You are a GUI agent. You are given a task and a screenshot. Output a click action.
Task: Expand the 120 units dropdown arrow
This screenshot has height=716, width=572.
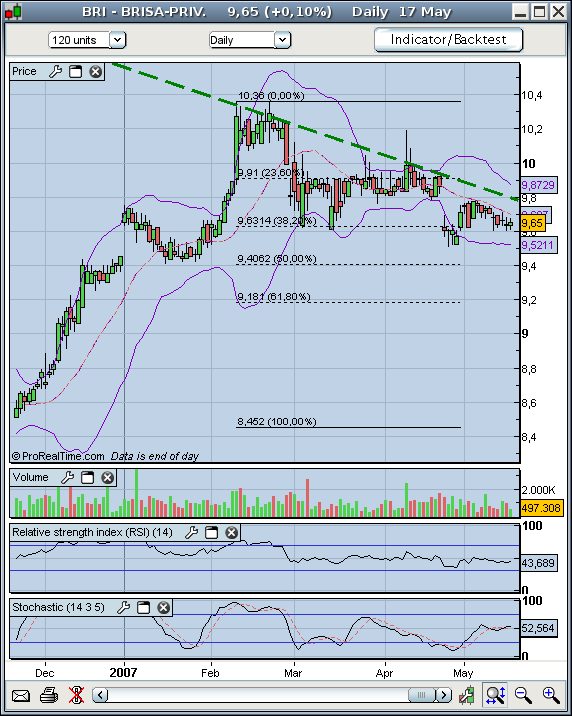tap(117, 40)
